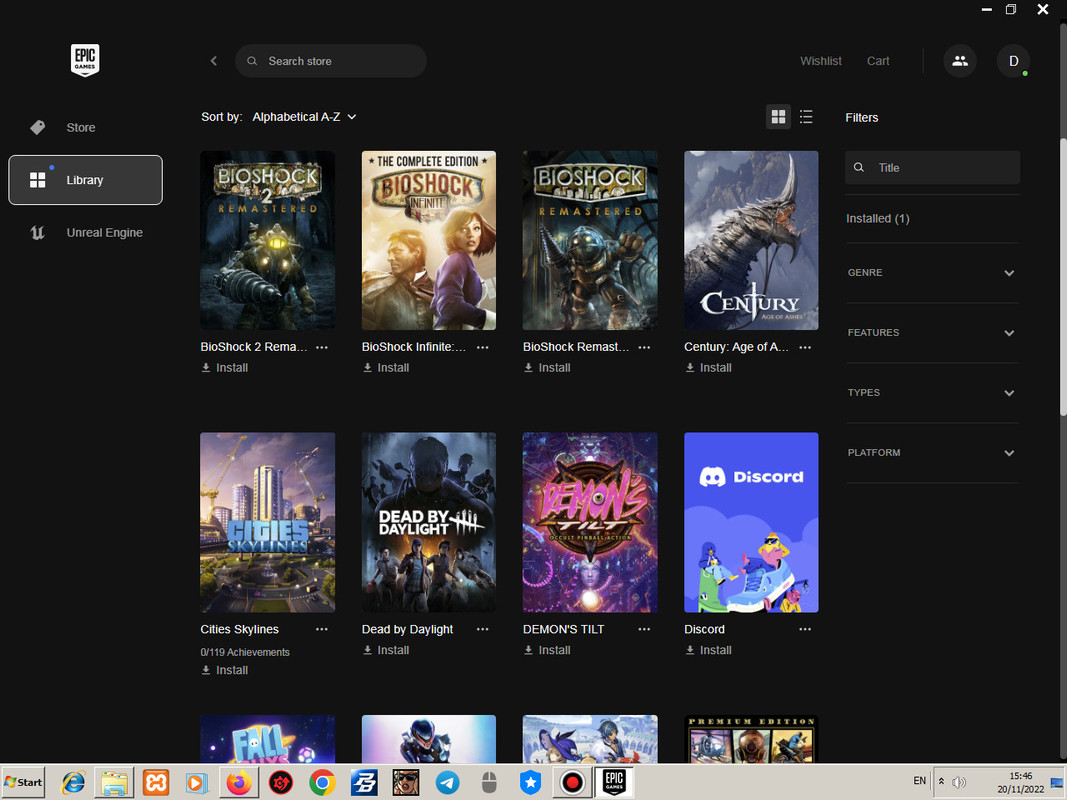The width and height of the screenshot is (1067, 800).
Task: Show hidden system tray icons
Action: 941,782
